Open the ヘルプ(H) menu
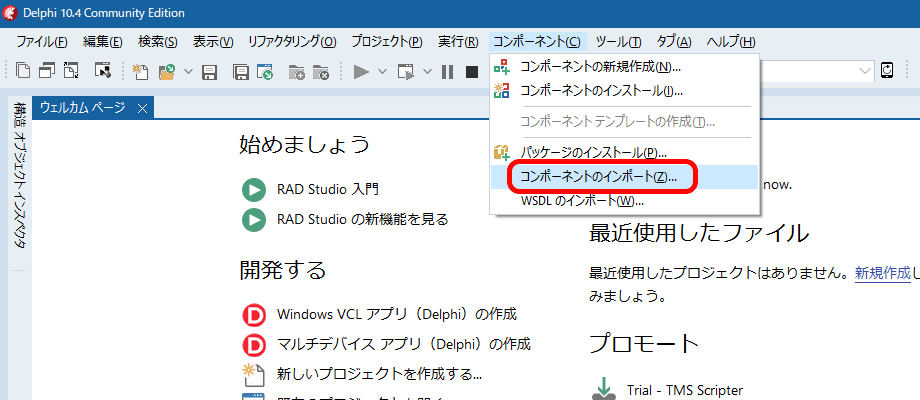 730,42
